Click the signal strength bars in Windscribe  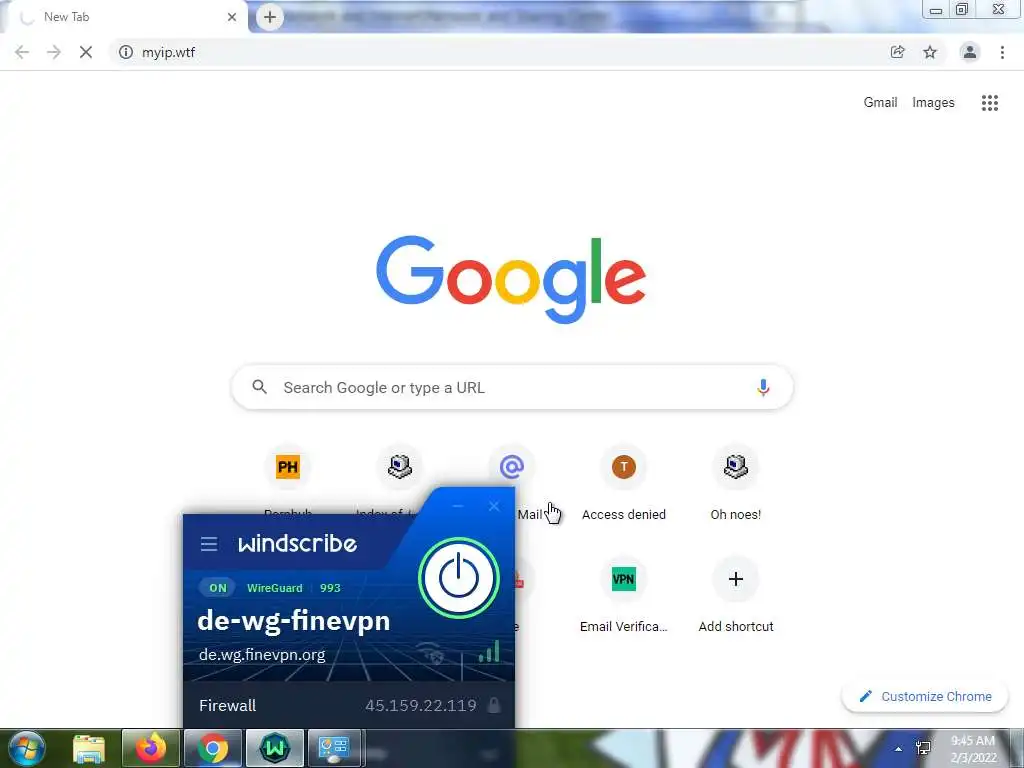pos(489,651)
